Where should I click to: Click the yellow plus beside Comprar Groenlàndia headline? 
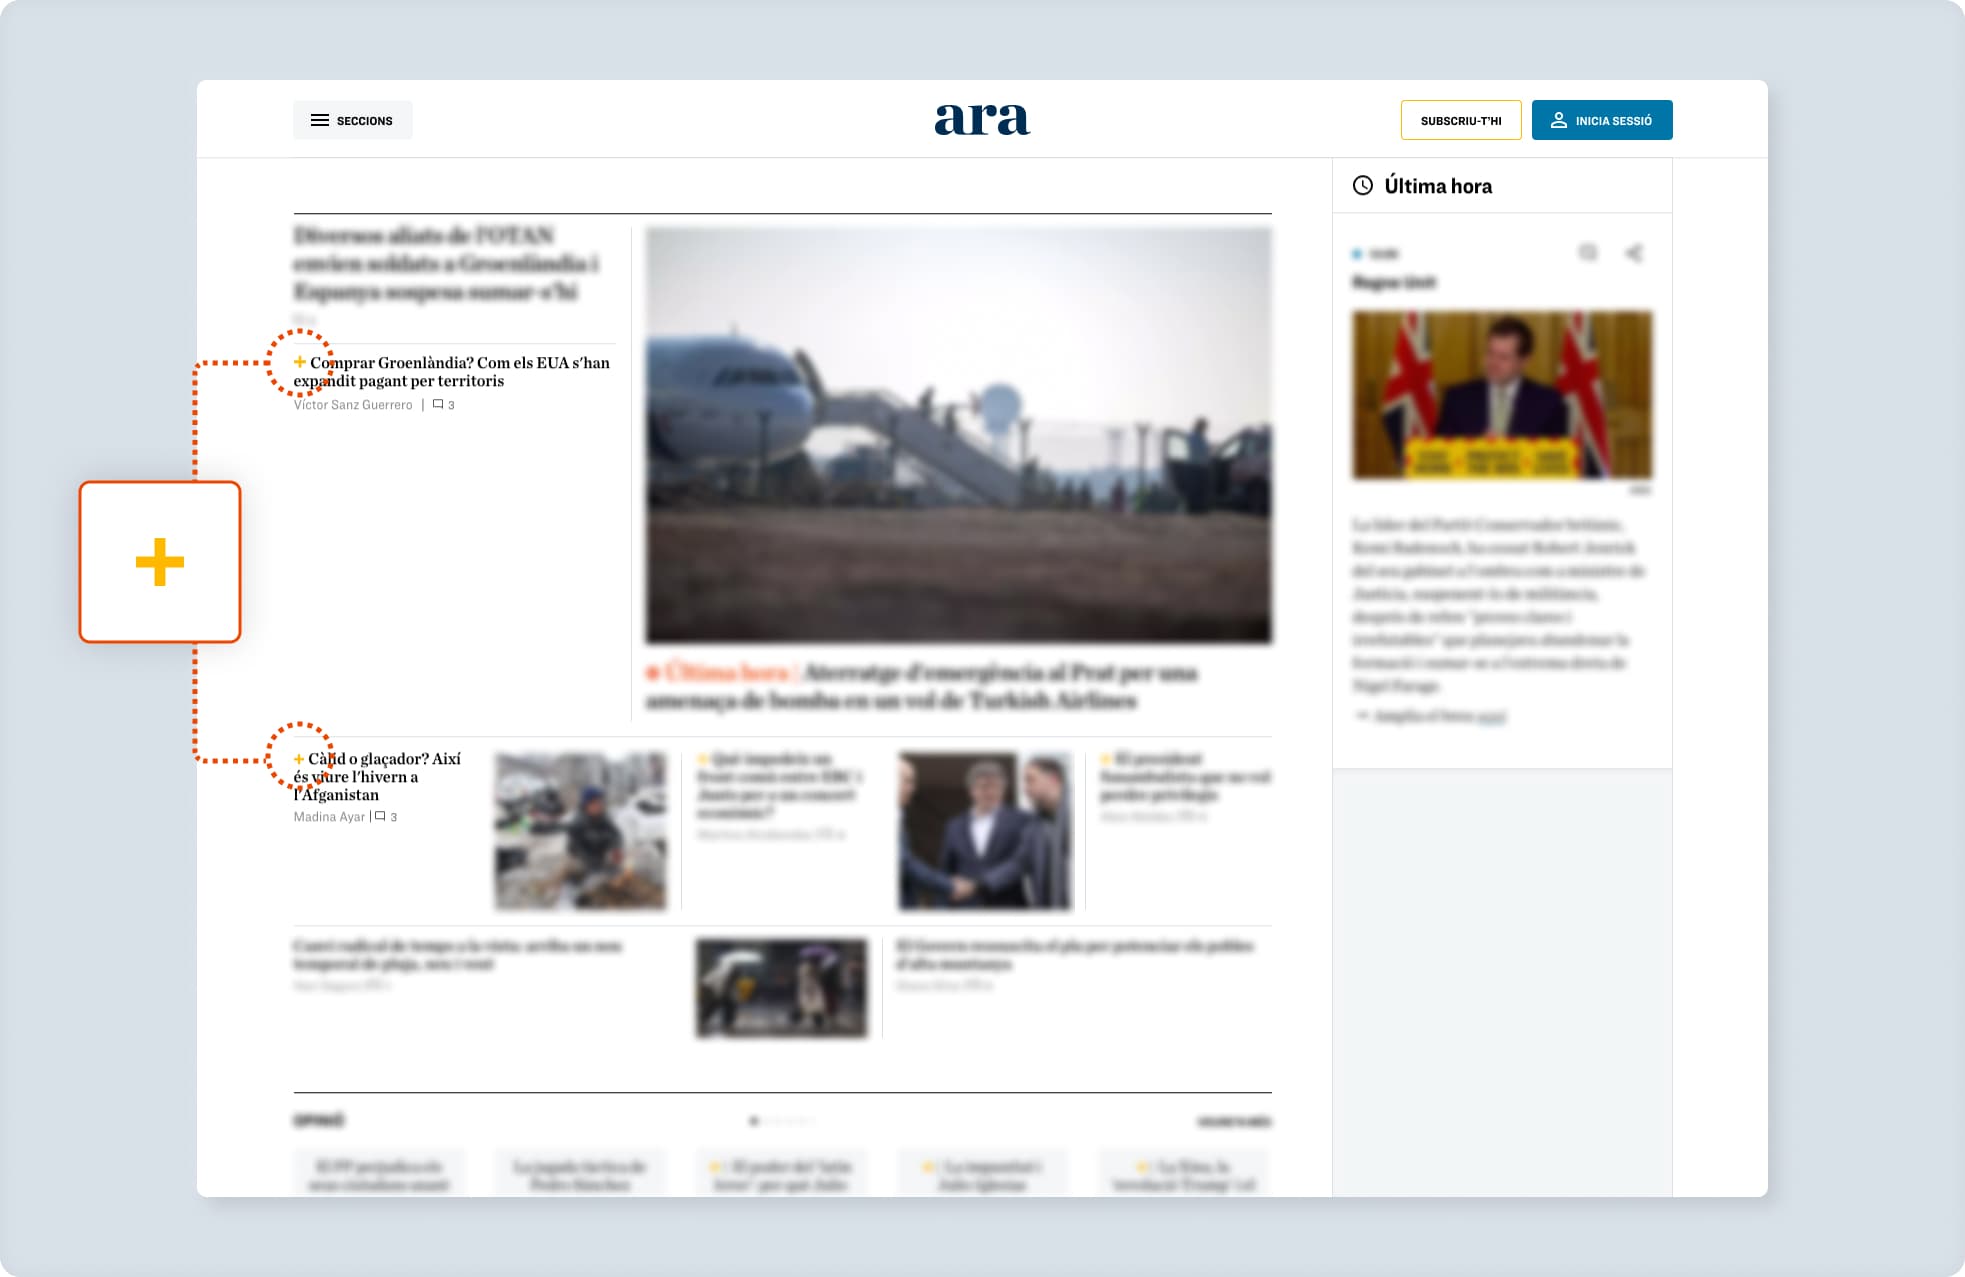click(x=299, y=362)
